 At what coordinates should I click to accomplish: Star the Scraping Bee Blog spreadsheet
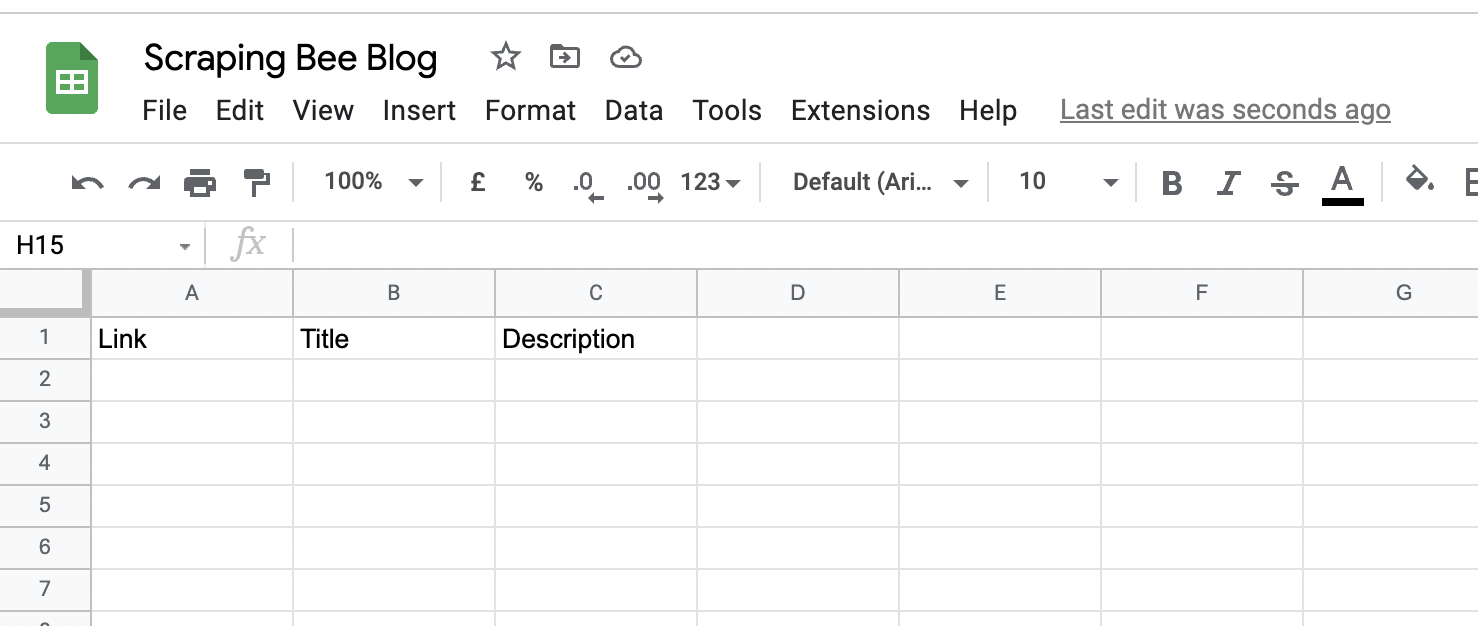click(x=505, y=57)
